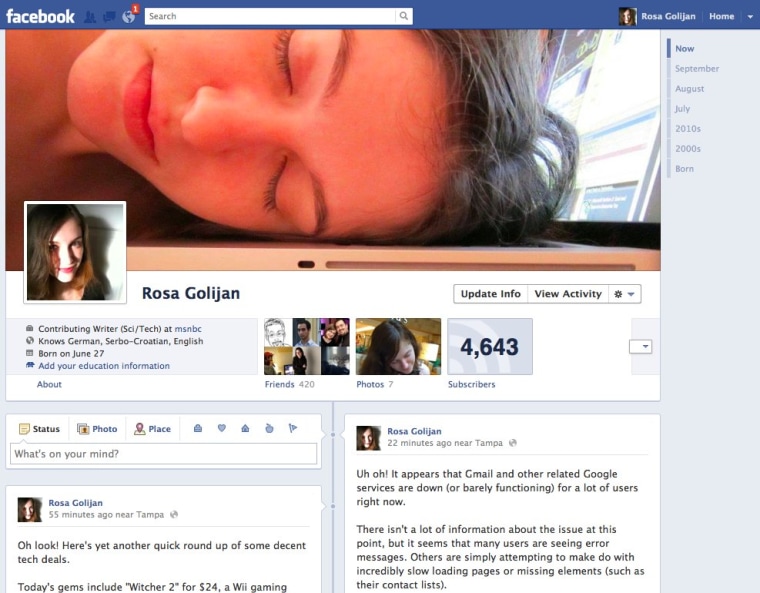Screen dimensions: 760x593
Task: Click the calendar icon beside Born on June 27
Action: coord(30,353)
